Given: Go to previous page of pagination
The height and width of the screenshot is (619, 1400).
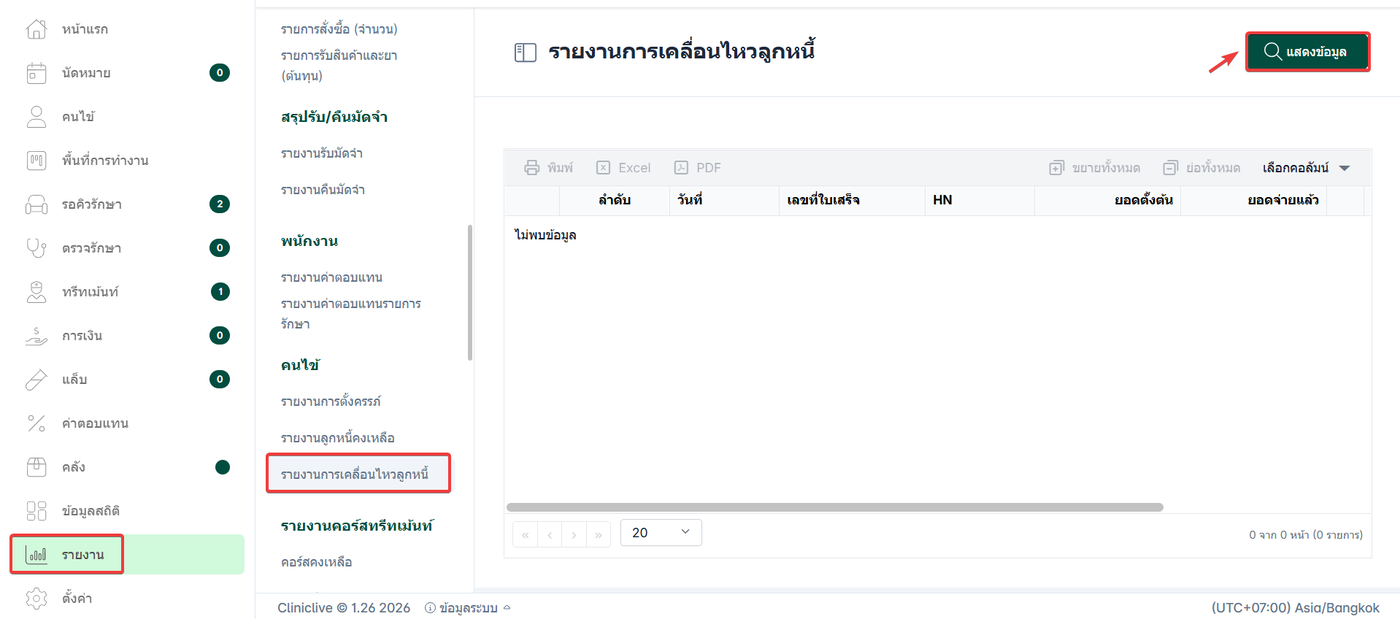Looking at the screenshot, I should (x=550, y=534).
